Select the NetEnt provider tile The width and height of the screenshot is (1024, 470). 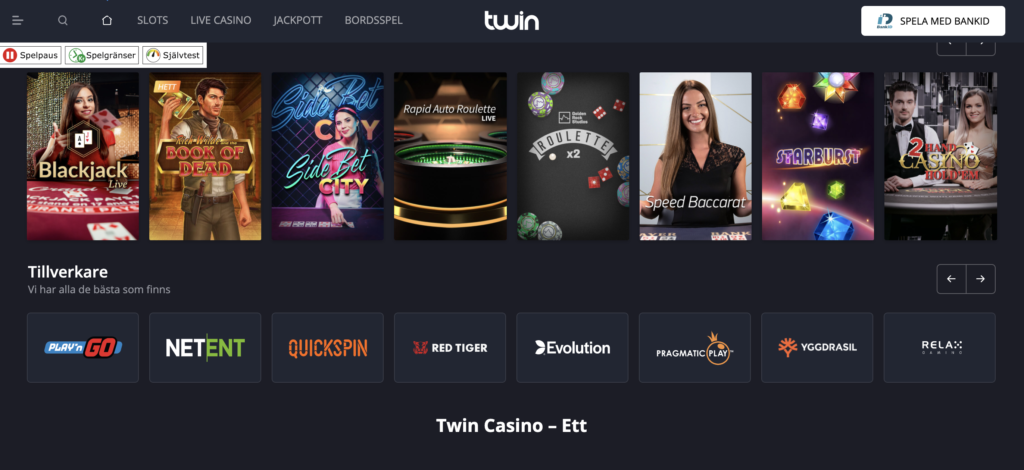point(205,347)
